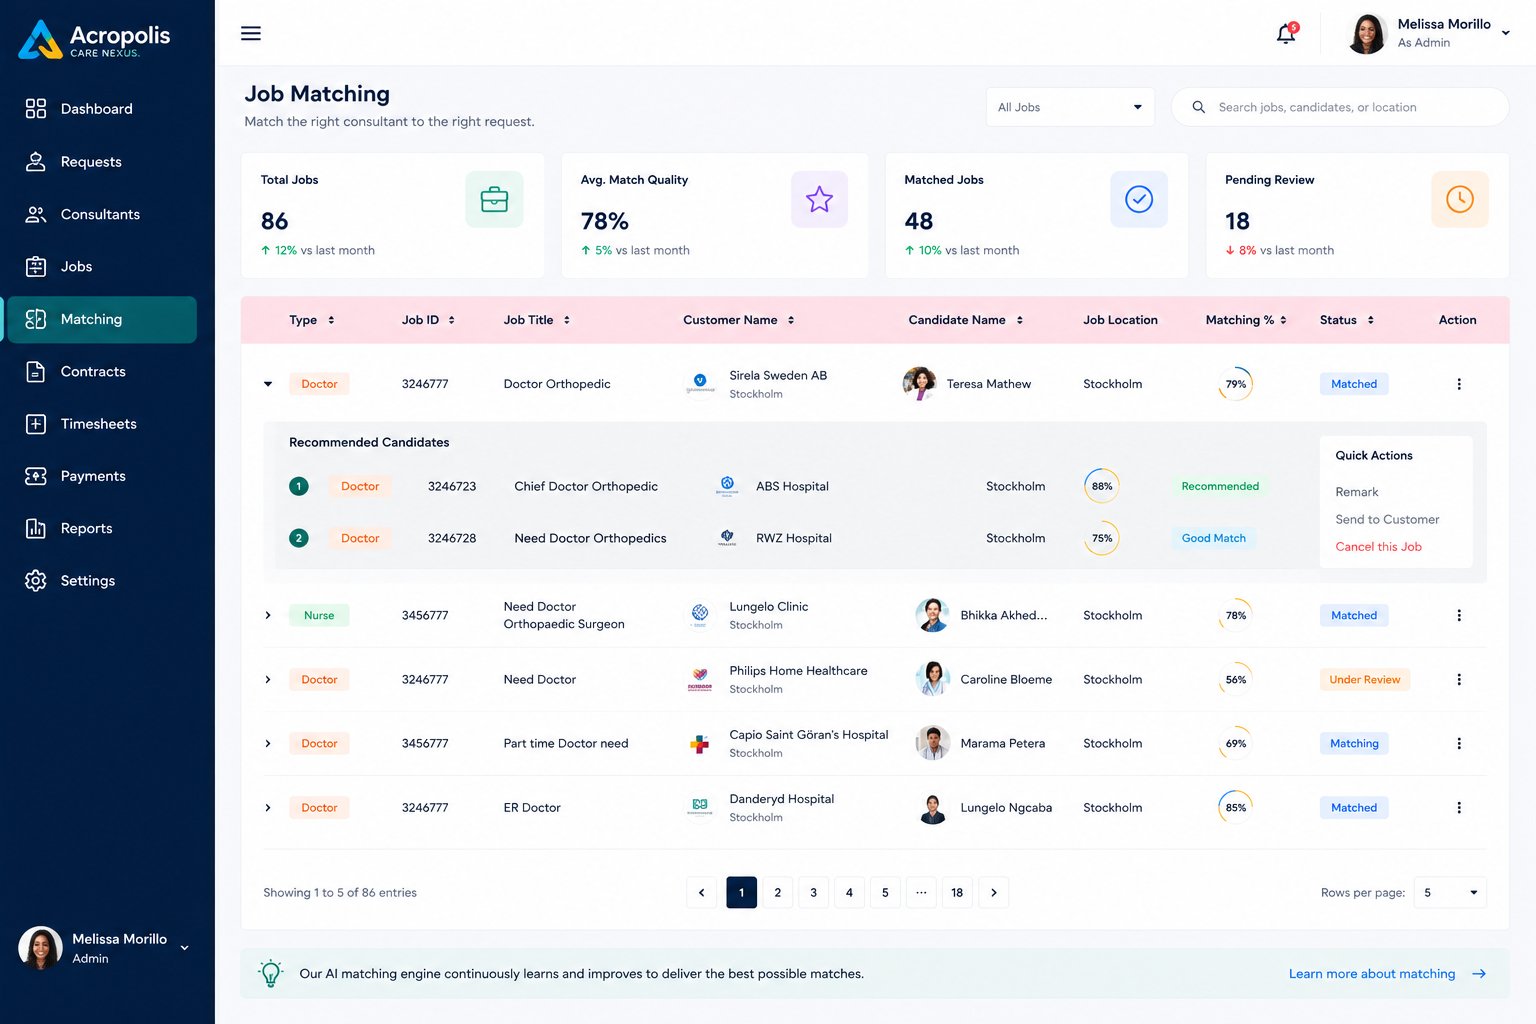
Task: Click the Total Jobs briefcase icon
Action: 494,199
